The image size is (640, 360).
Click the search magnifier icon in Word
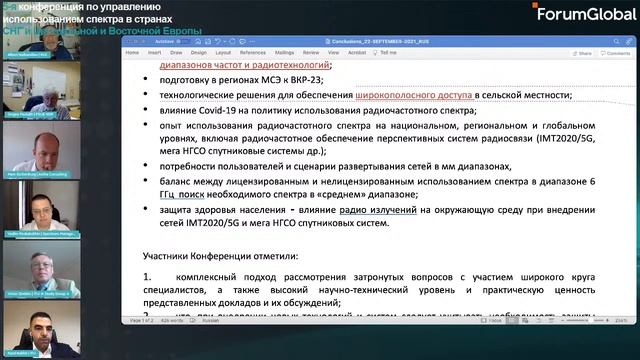point(616,42)
